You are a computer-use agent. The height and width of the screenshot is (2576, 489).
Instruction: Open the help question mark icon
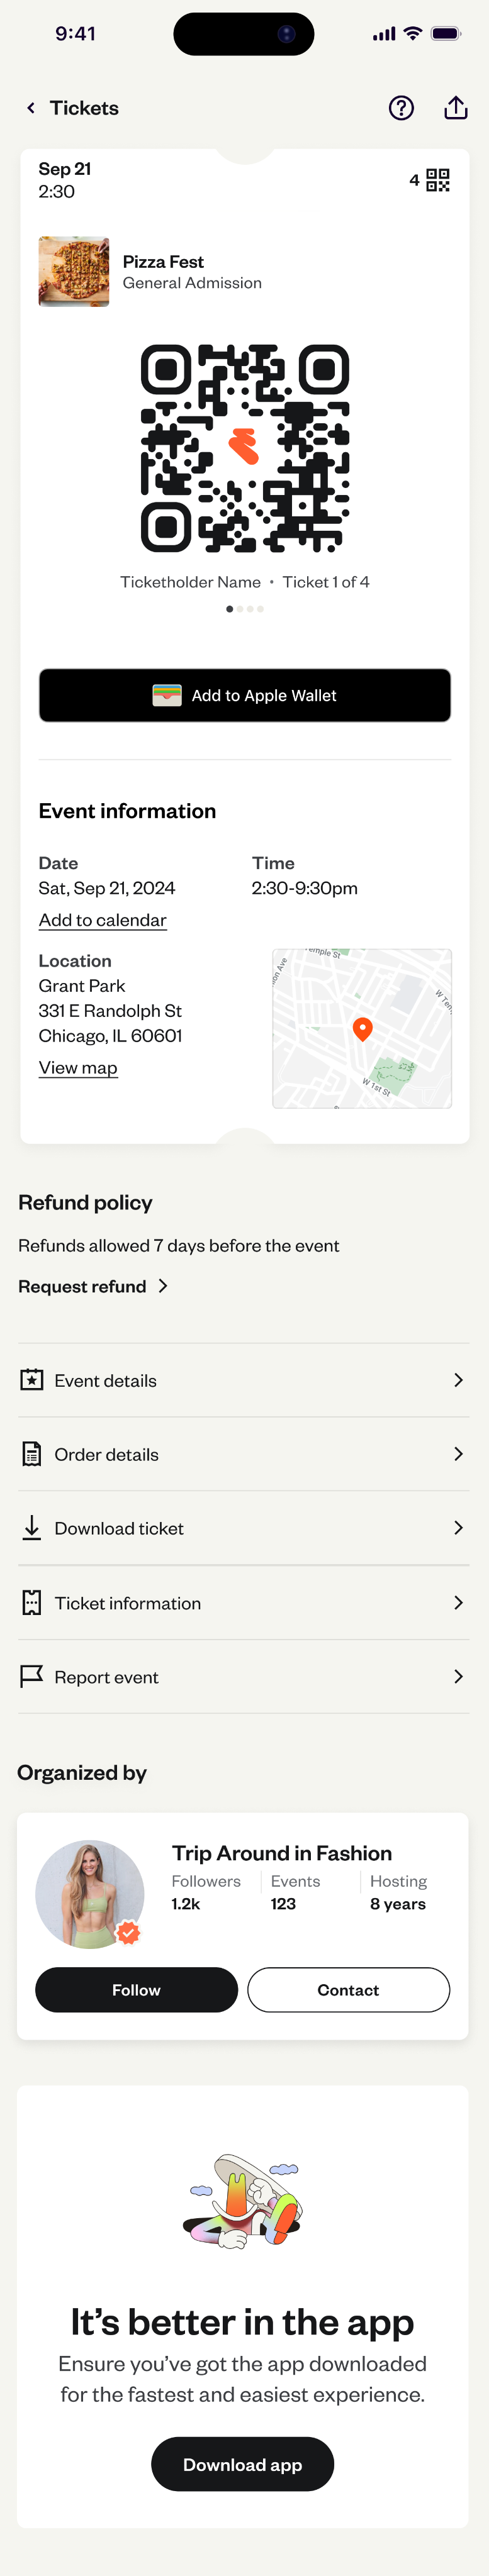(401, 108)
